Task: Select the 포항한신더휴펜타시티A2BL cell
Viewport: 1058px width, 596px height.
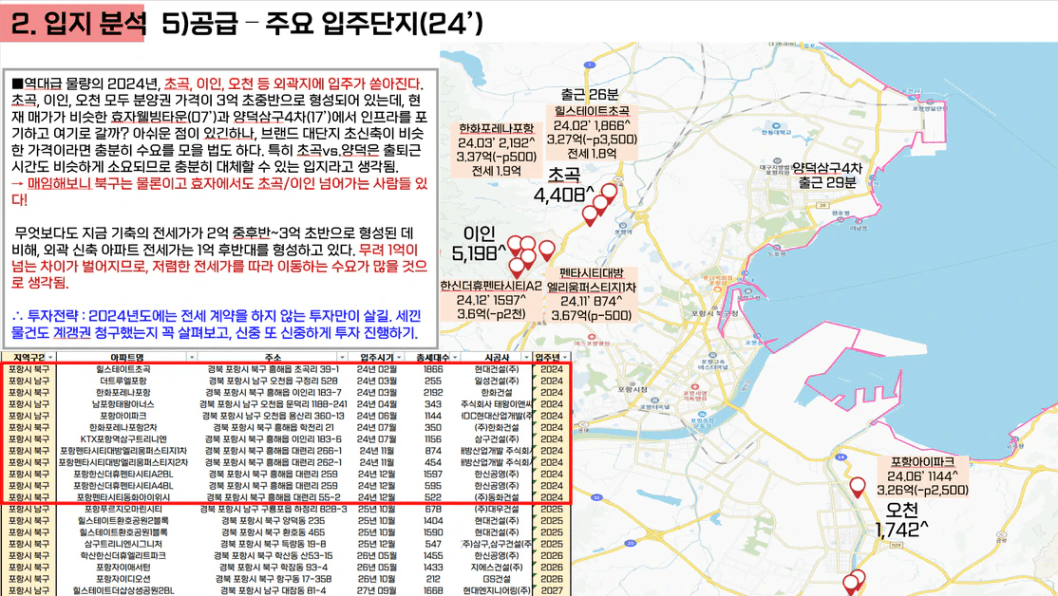Action: [123, 474]
